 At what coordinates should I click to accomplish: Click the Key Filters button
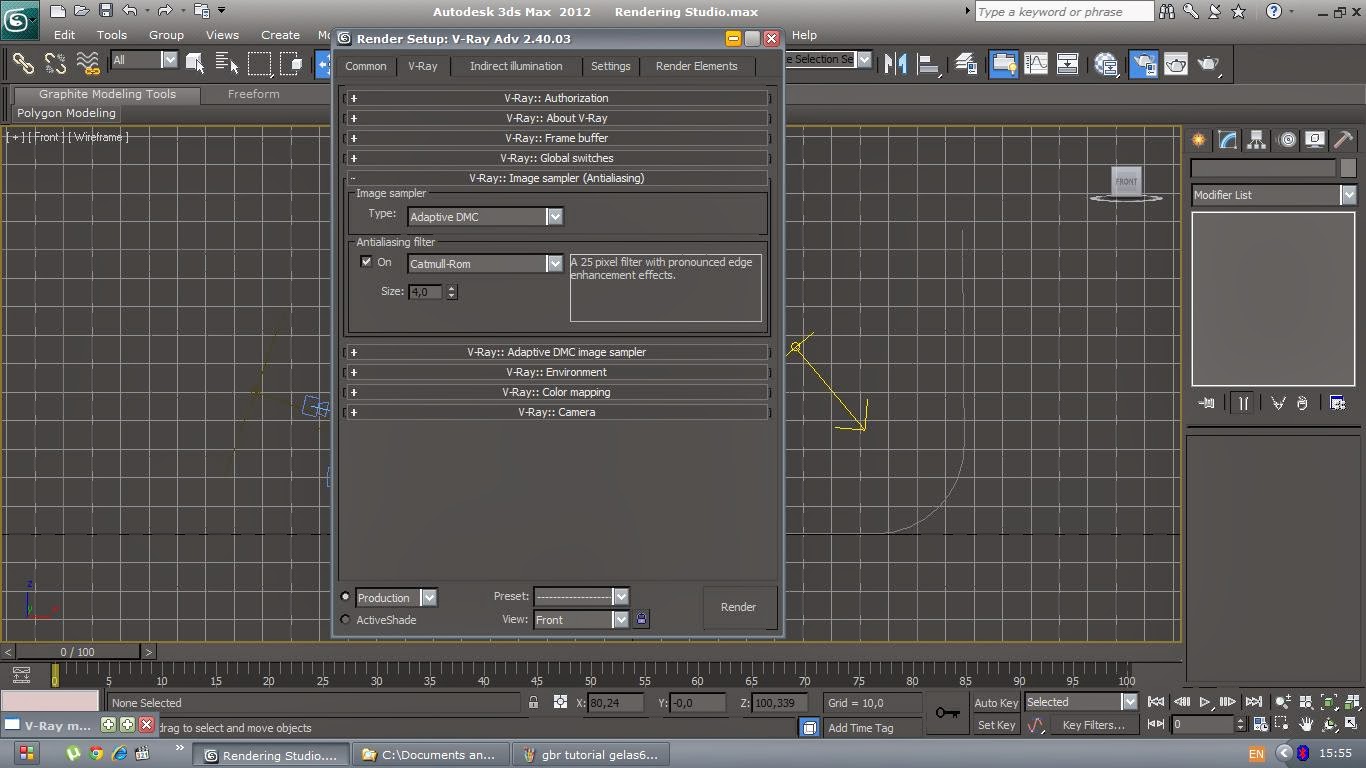[x=1093, y=725]
